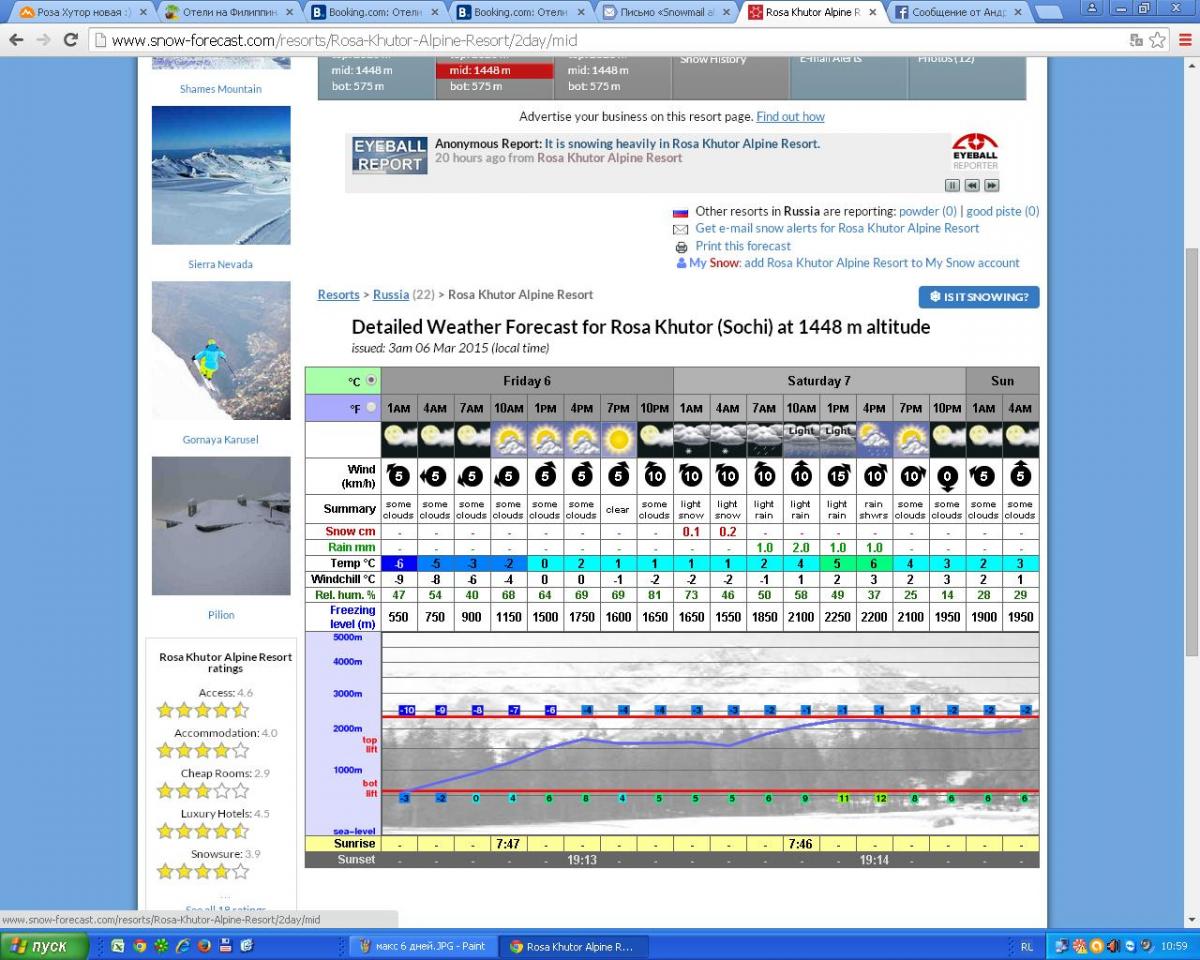The width and height of the screenshot is (1200, 960).
Task: Click the 'good piste (0)' link
Action: [x=1003, y=211]
